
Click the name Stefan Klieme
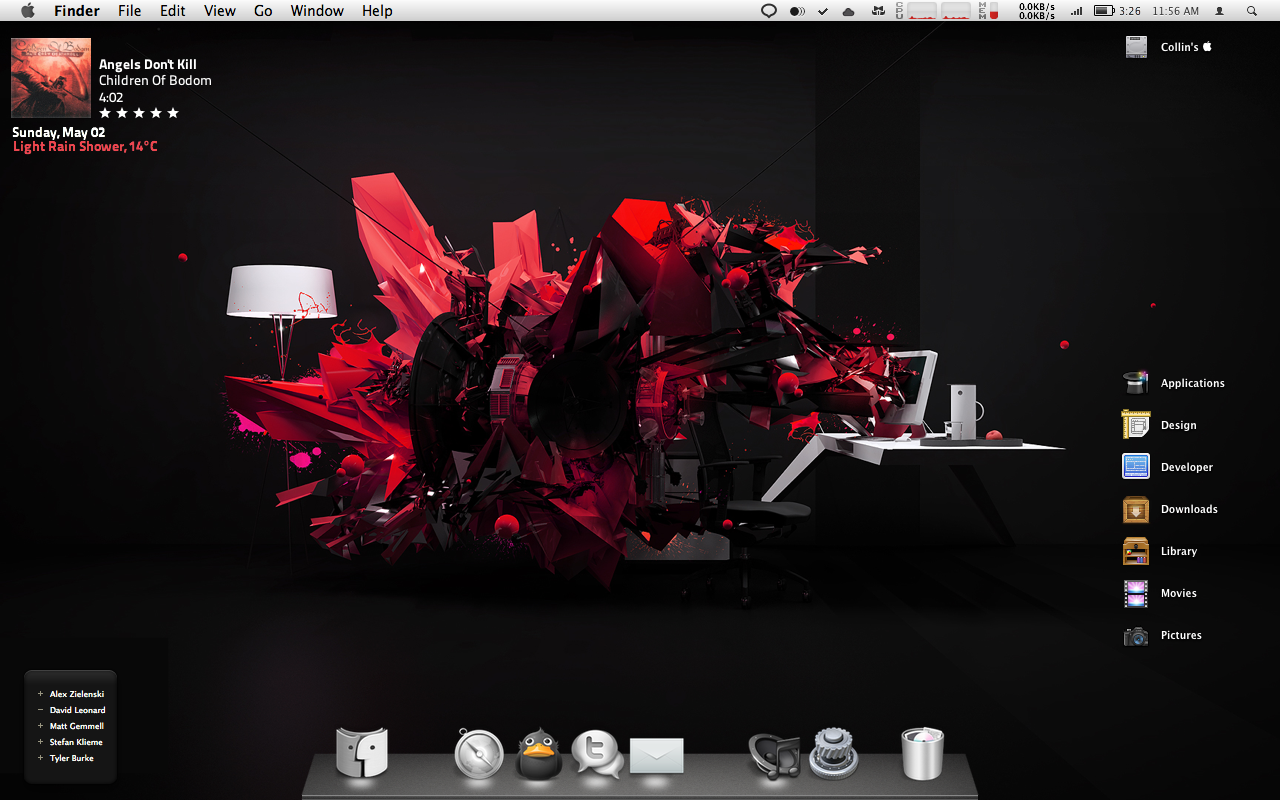point(76,742)
